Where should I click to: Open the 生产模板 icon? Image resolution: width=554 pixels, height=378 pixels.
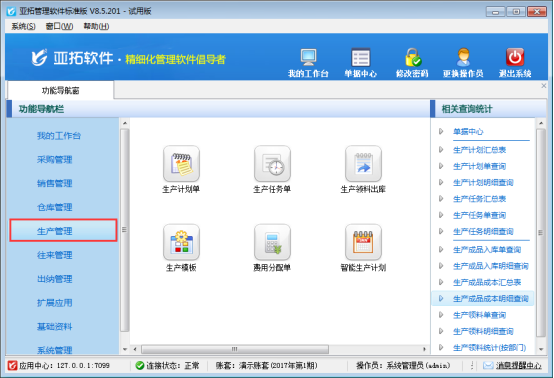(x=181, y=242)
